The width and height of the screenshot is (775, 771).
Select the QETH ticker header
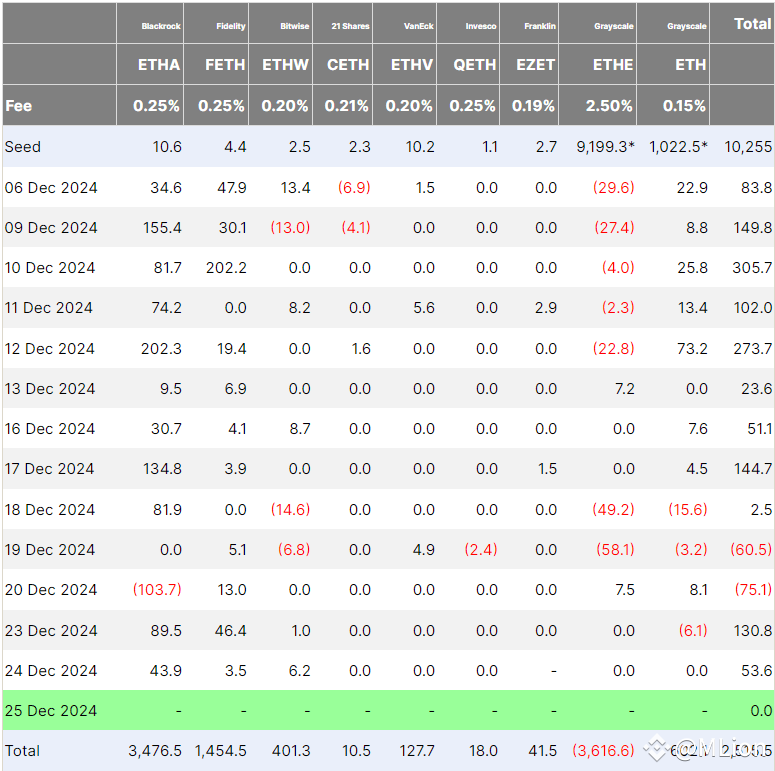pos(474,65)
